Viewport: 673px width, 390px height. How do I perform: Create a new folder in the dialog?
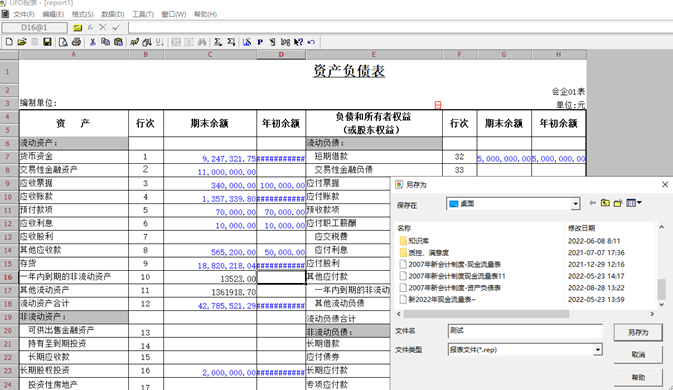[618, 203]
